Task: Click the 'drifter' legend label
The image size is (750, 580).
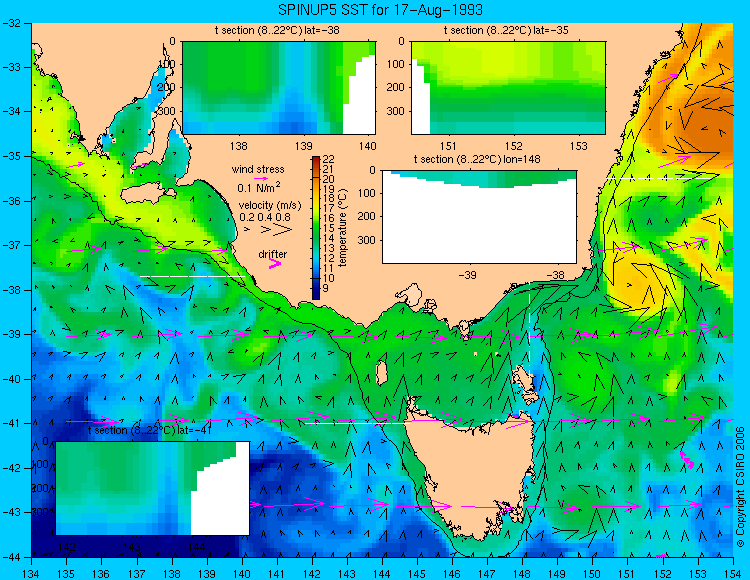Action: 273,254
